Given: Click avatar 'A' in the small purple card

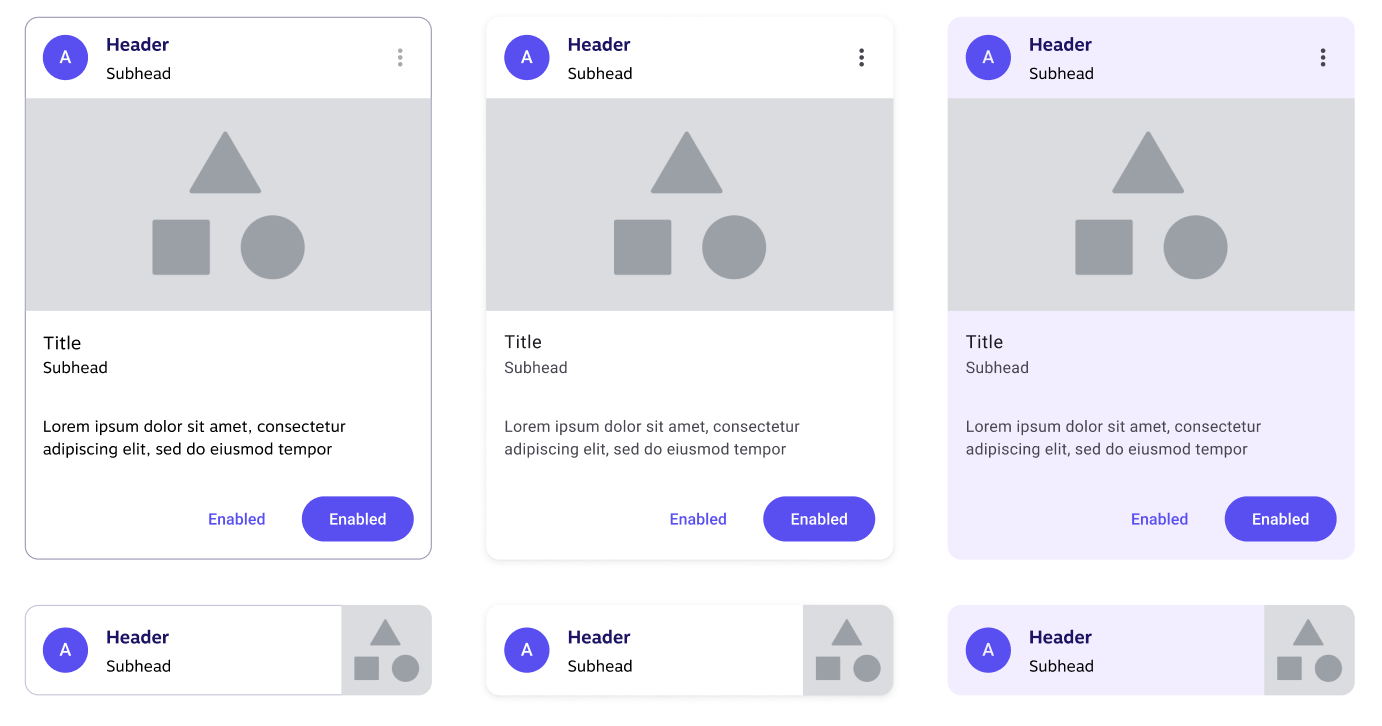Looking at the screenshot, I should 988,650.
